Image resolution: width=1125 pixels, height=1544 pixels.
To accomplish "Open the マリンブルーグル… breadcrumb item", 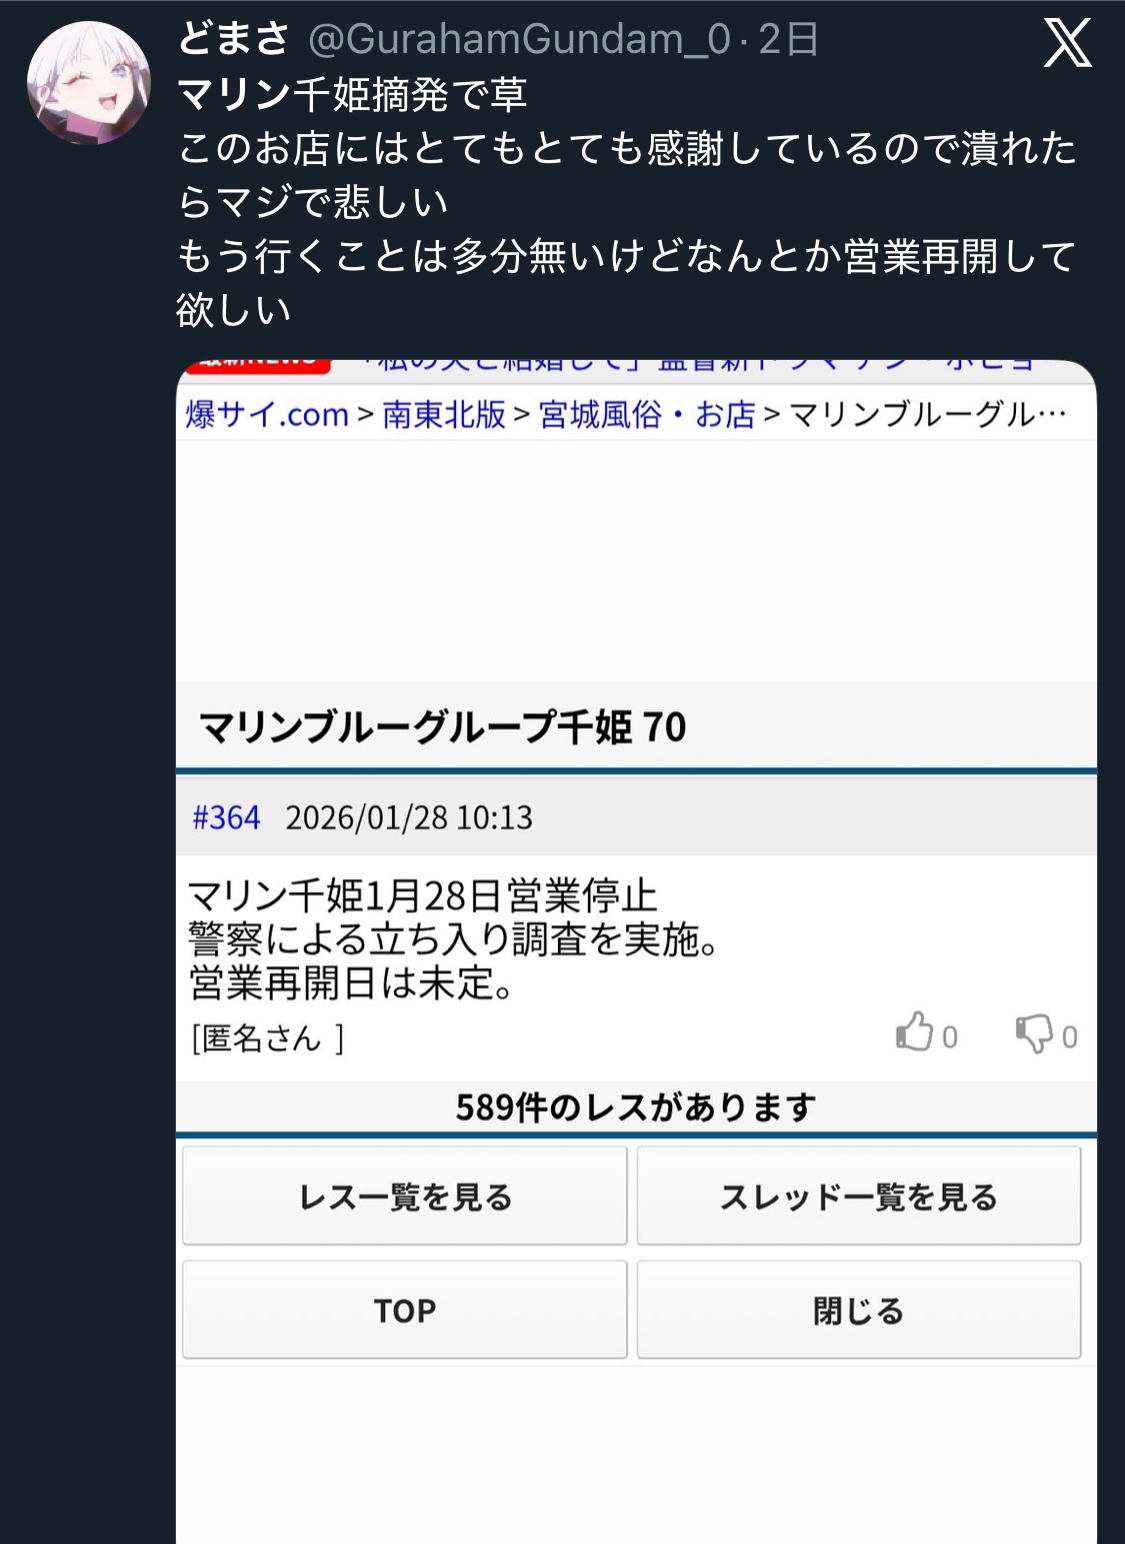I will 928,414.
